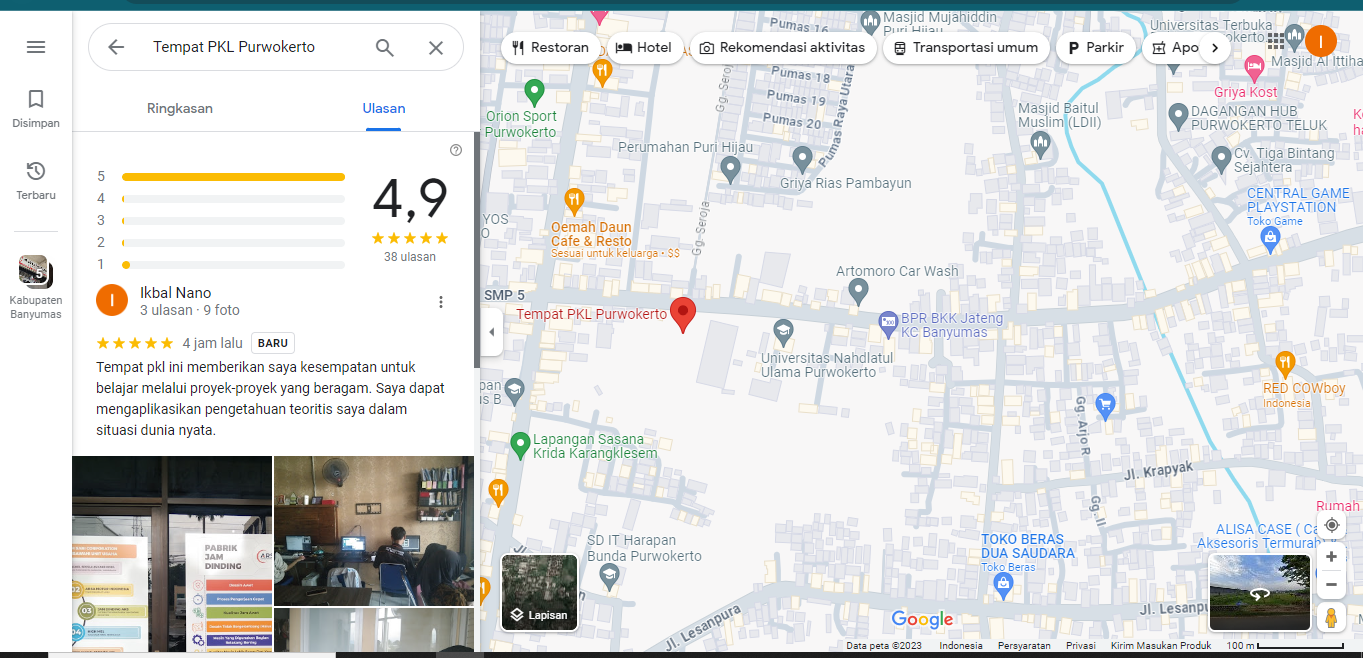The image size is (1363, 658).
Task: Open the hamburger main menu
Action: (x=36, y=47)
